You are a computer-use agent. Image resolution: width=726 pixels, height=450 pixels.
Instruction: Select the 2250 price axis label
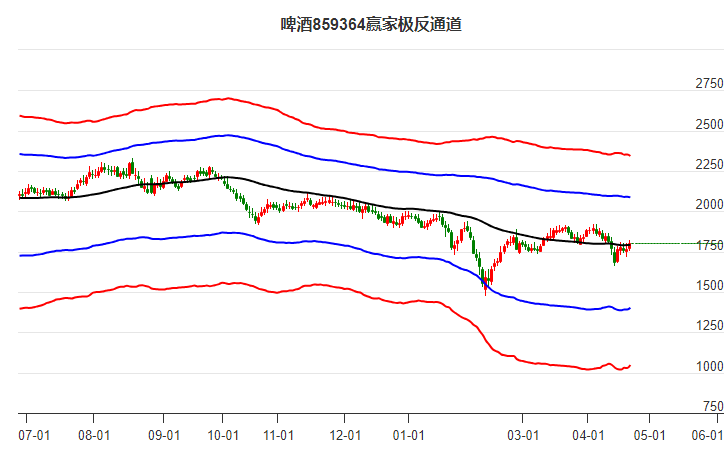[709, 165]
